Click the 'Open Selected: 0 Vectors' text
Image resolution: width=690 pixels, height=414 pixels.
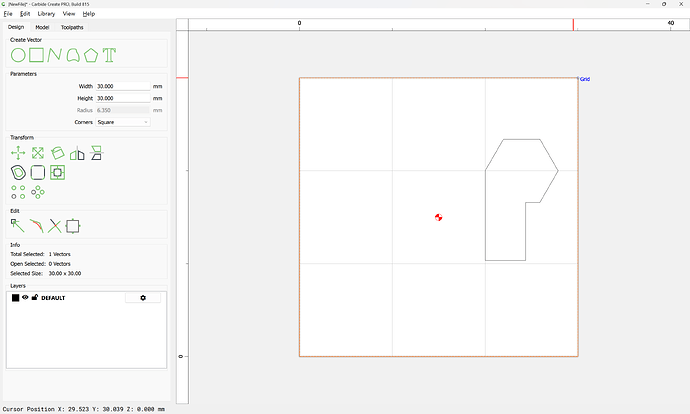[x=40, y=264]
